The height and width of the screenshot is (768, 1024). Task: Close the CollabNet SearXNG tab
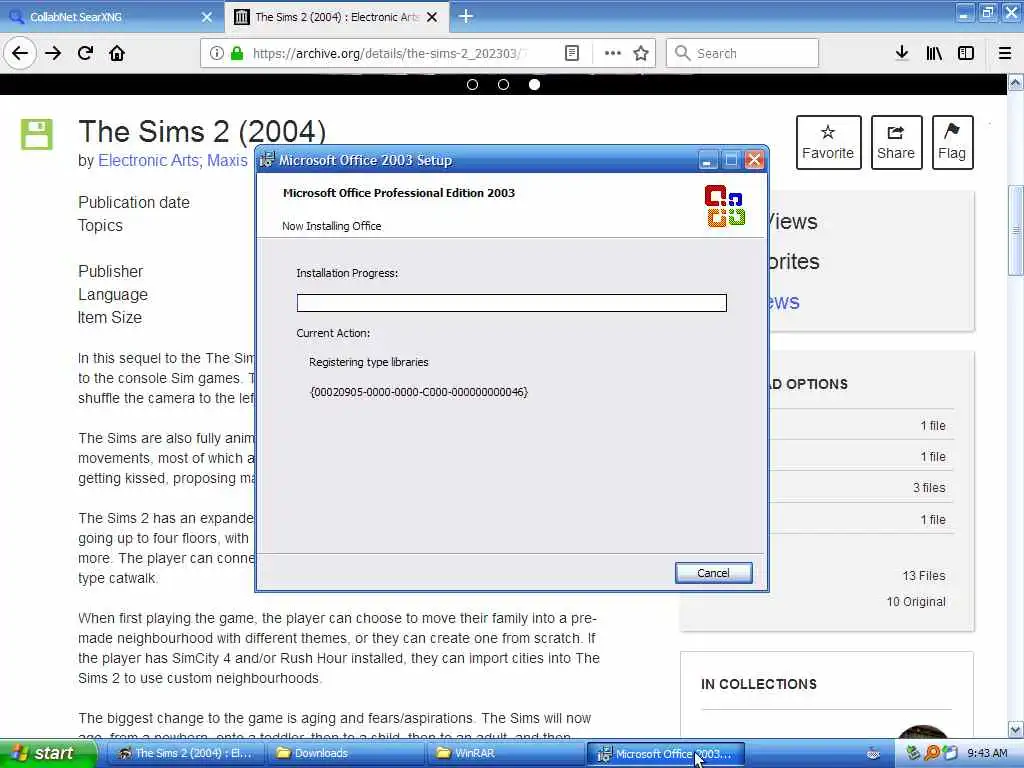point(207,17)
